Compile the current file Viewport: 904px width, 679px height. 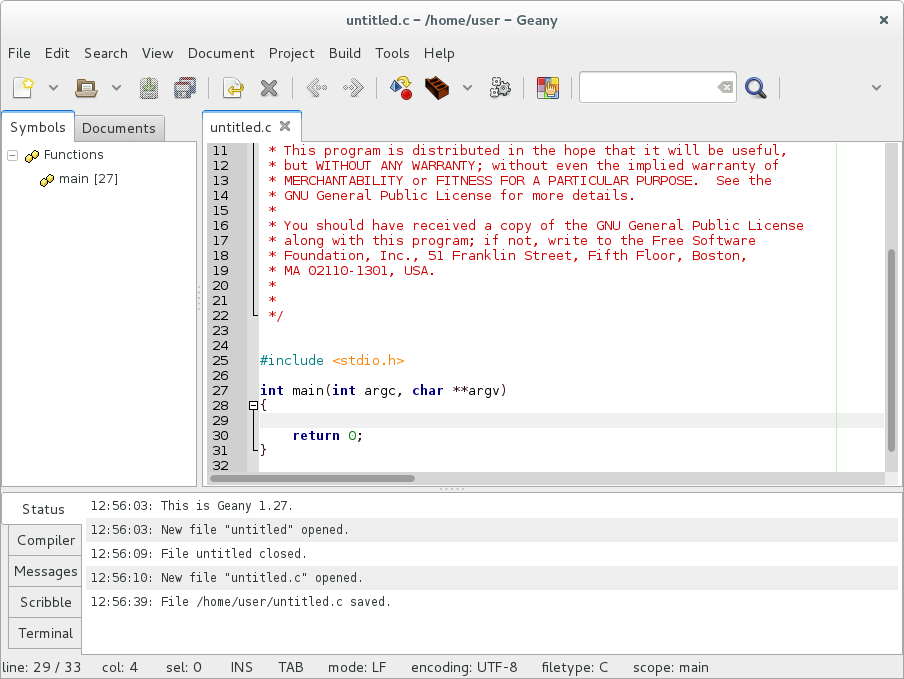pyautogui.click(x=401, y=88)
